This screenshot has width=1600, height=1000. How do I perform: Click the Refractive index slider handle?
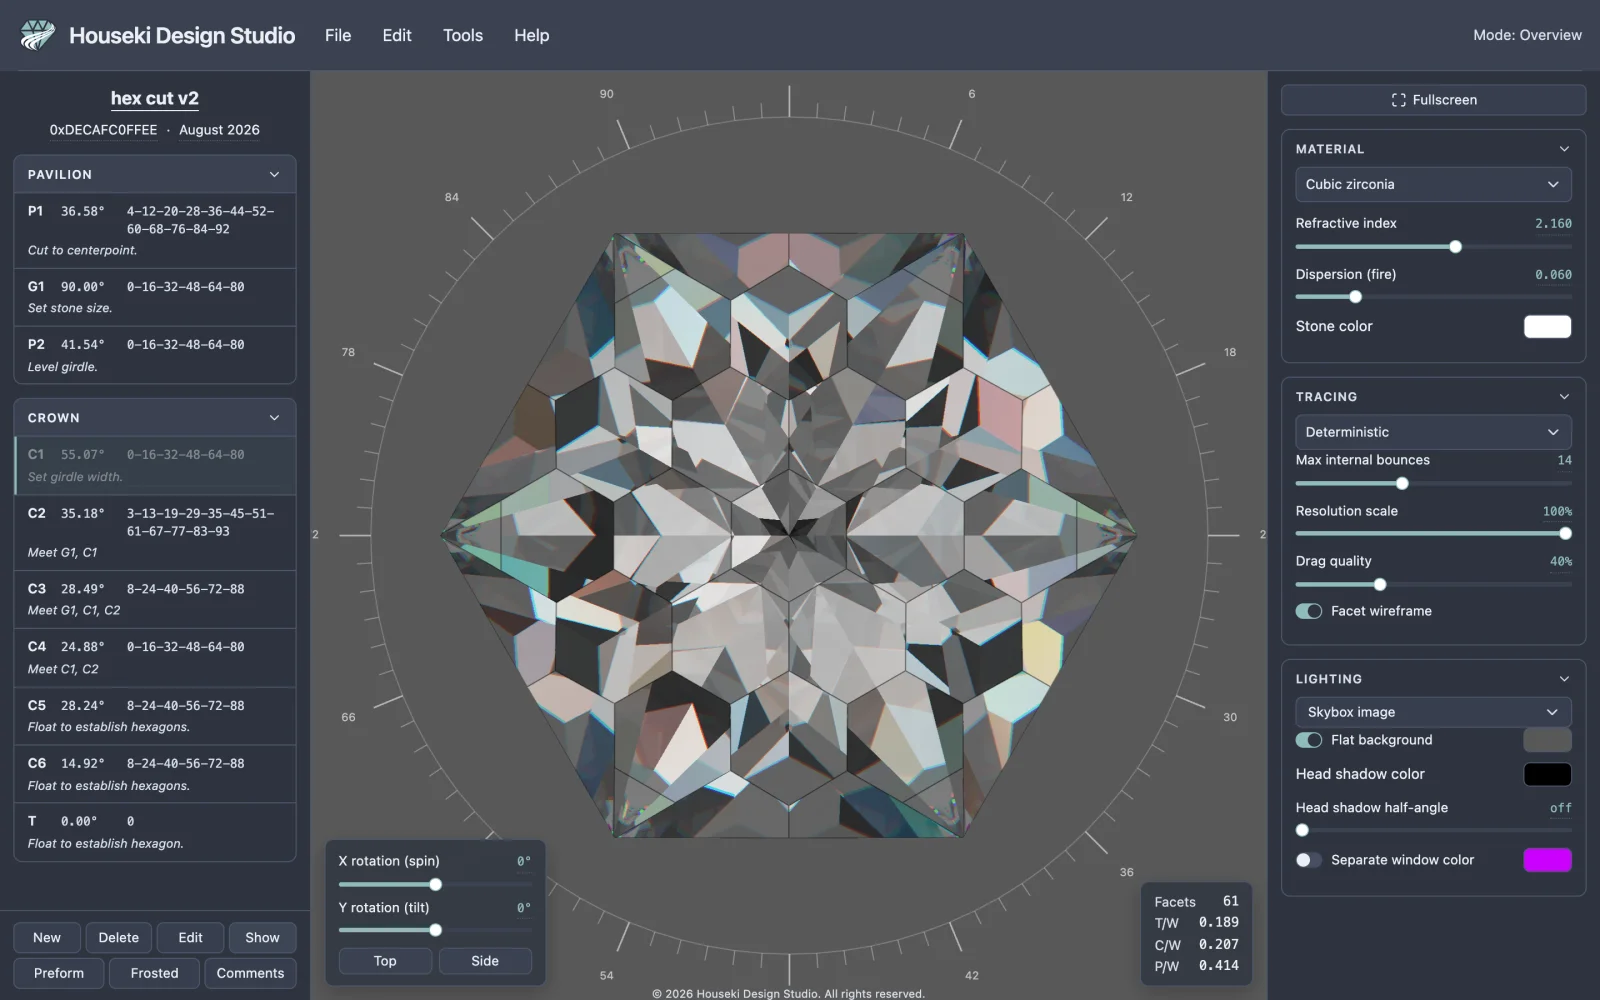click(1455, 247)
